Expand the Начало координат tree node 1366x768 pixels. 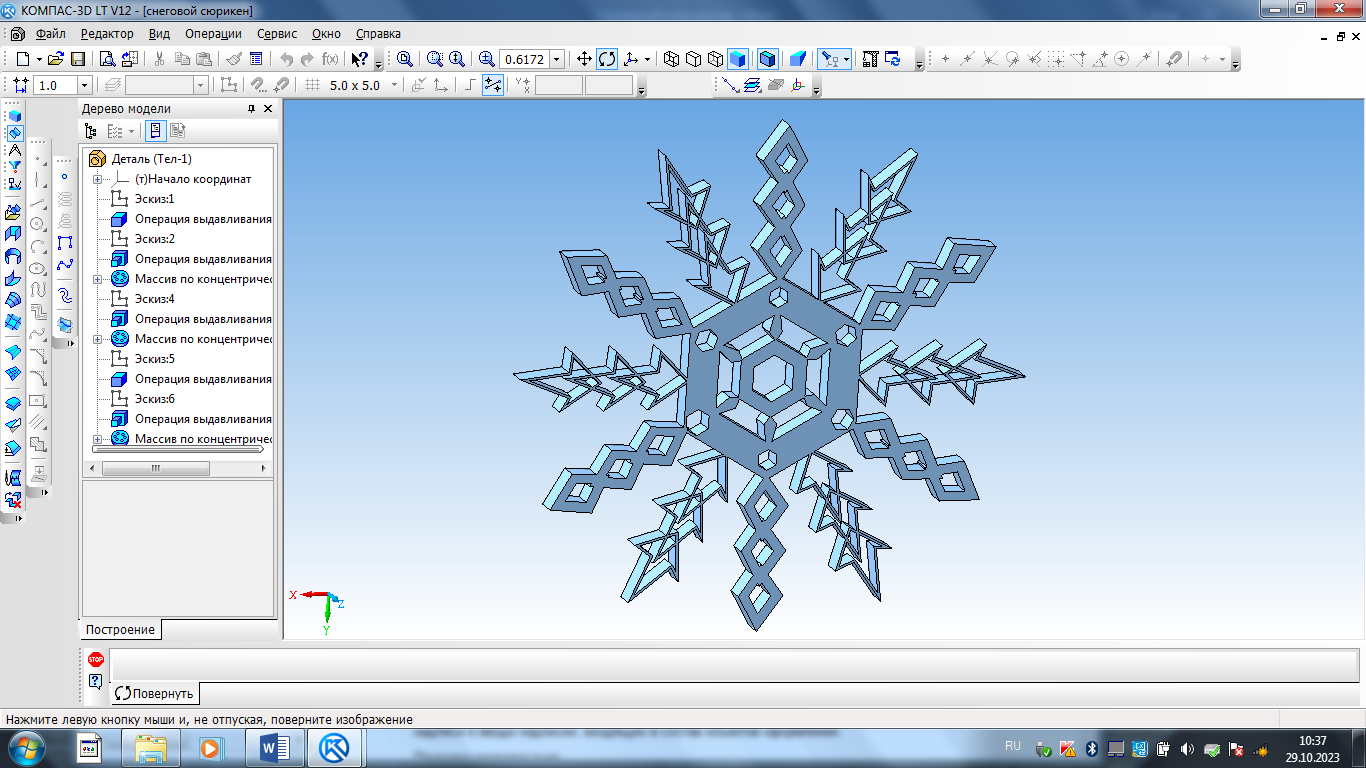[98, 179]
